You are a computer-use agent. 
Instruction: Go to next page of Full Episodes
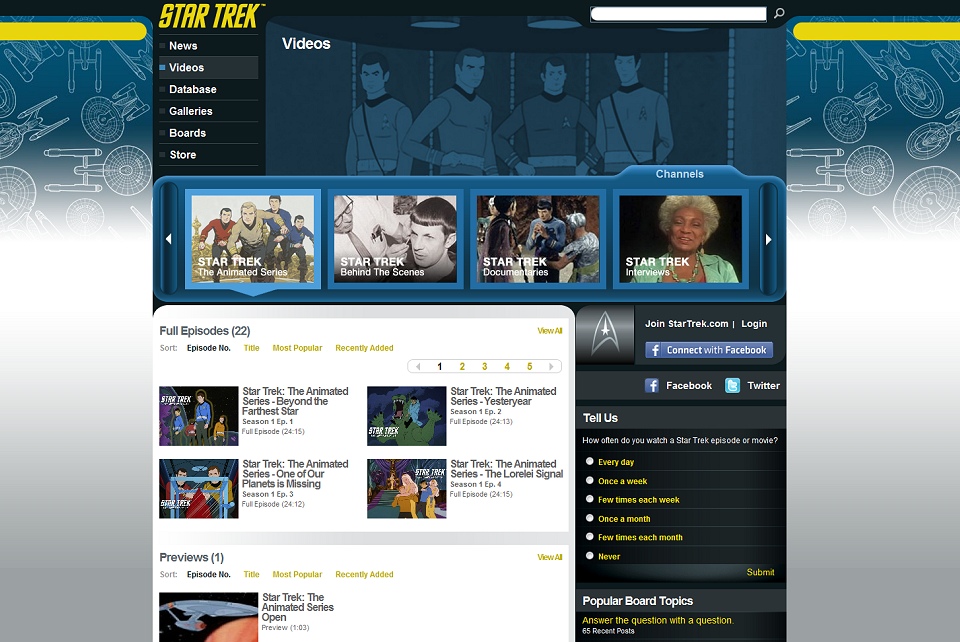[x=551, y=367]
